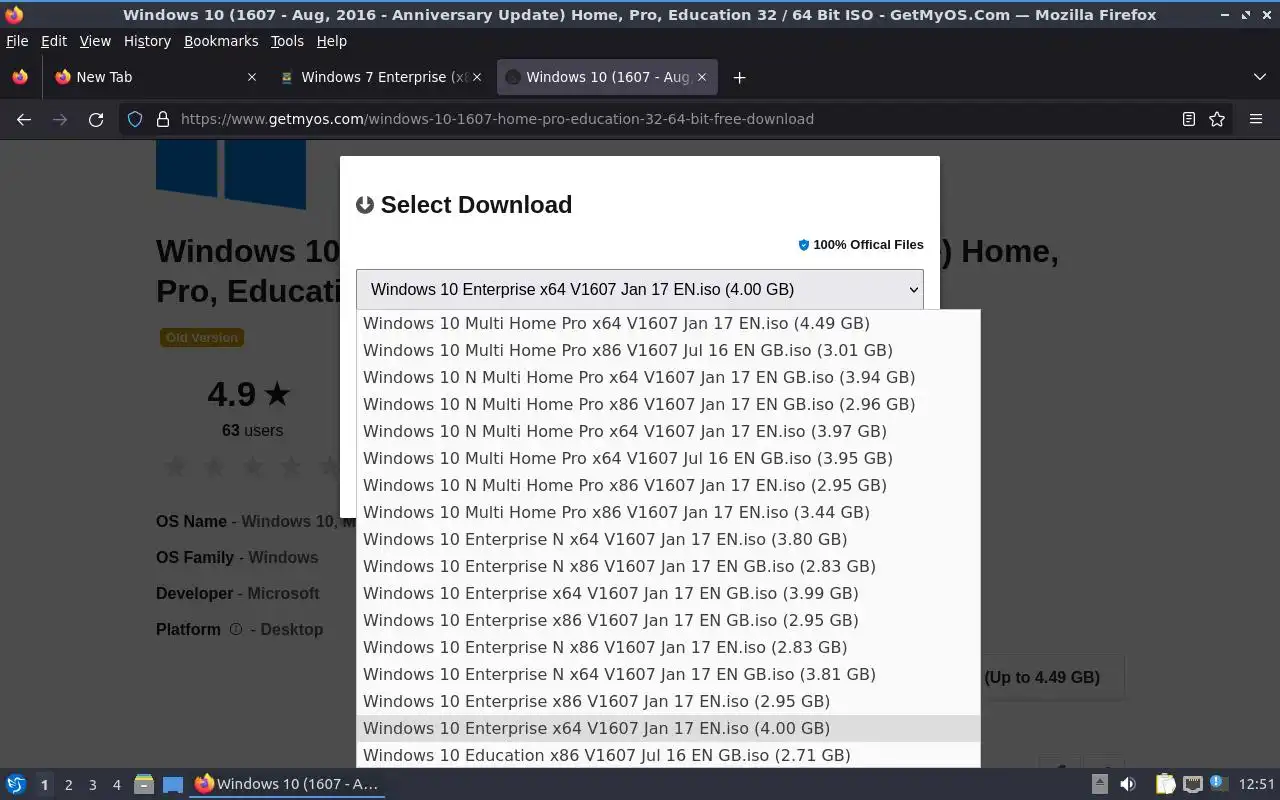Switch to the New Tab tab

pos(157,77)
